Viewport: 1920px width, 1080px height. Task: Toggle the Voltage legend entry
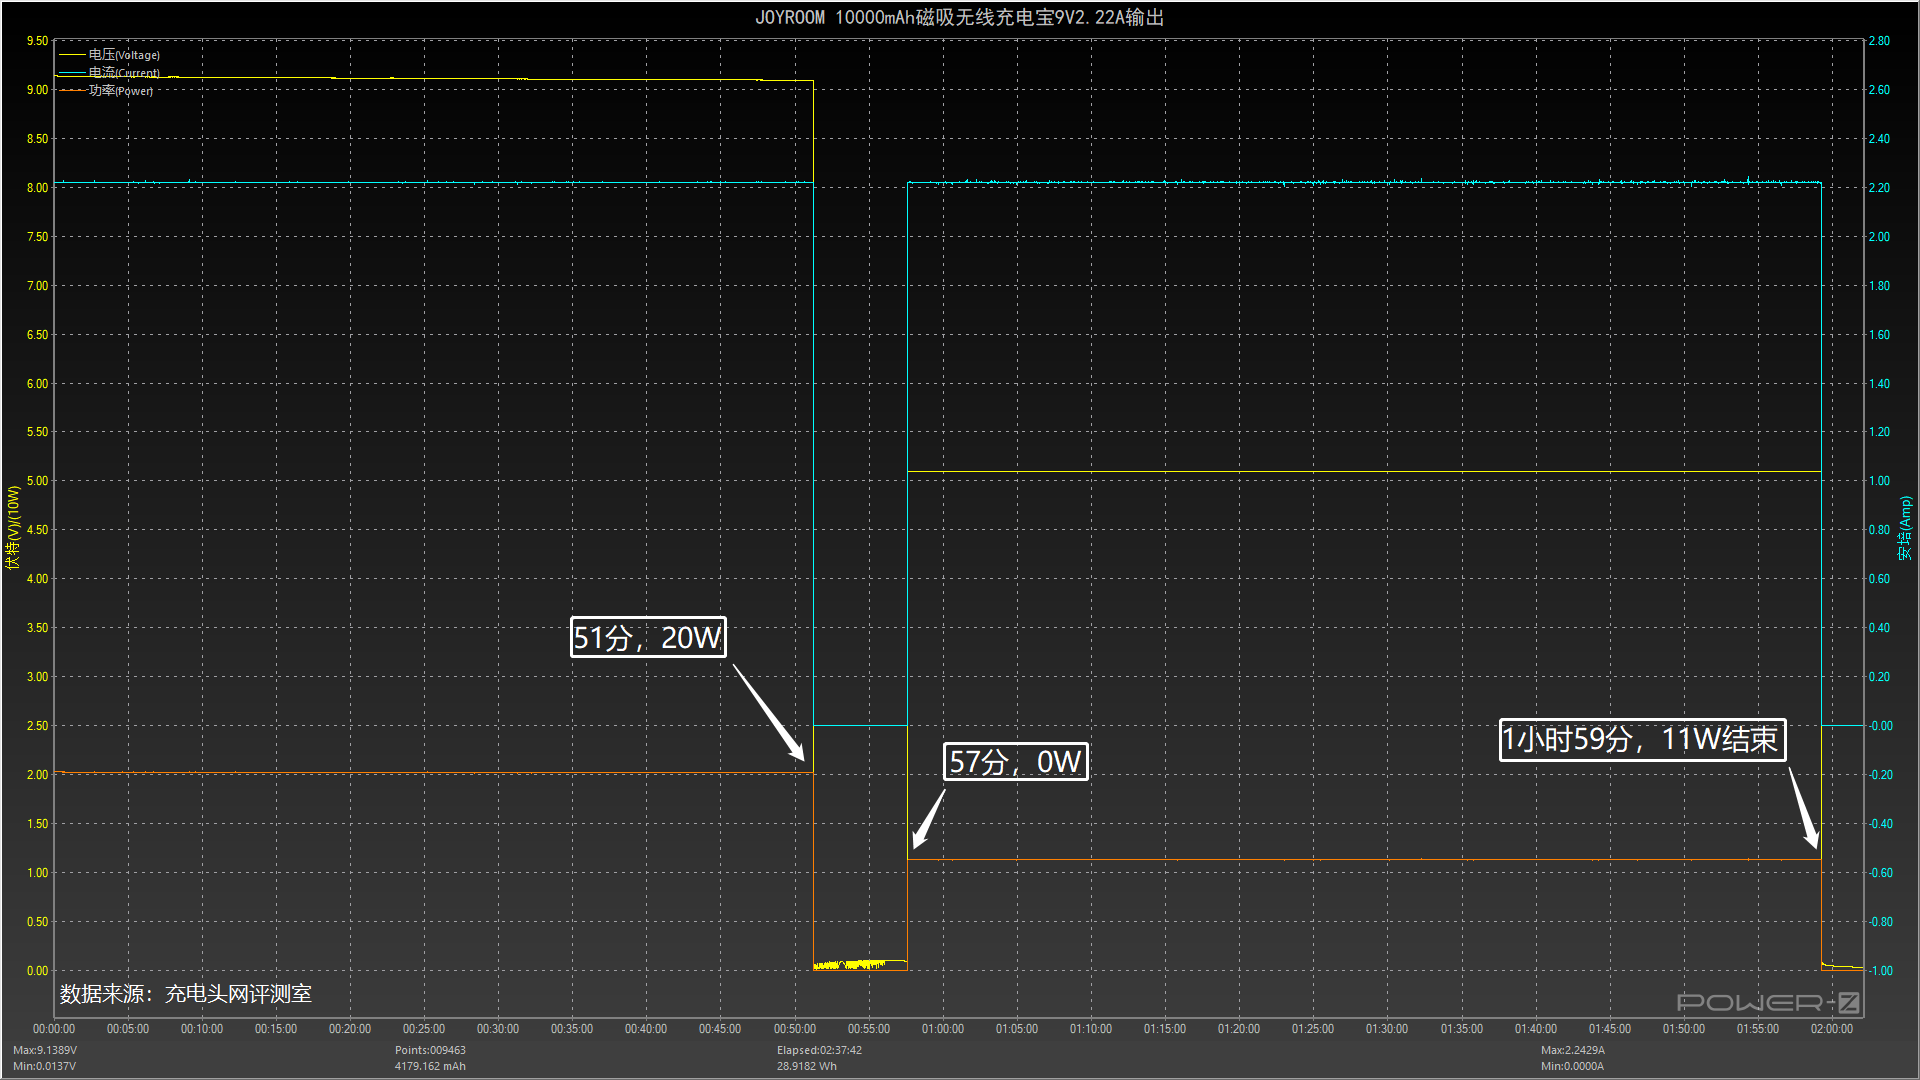point(124,55)
